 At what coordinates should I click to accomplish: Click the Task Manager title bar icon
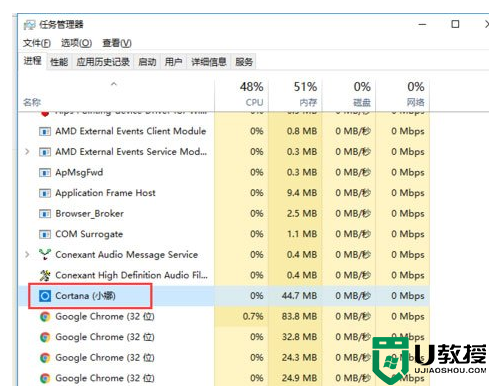click(29, 25)
